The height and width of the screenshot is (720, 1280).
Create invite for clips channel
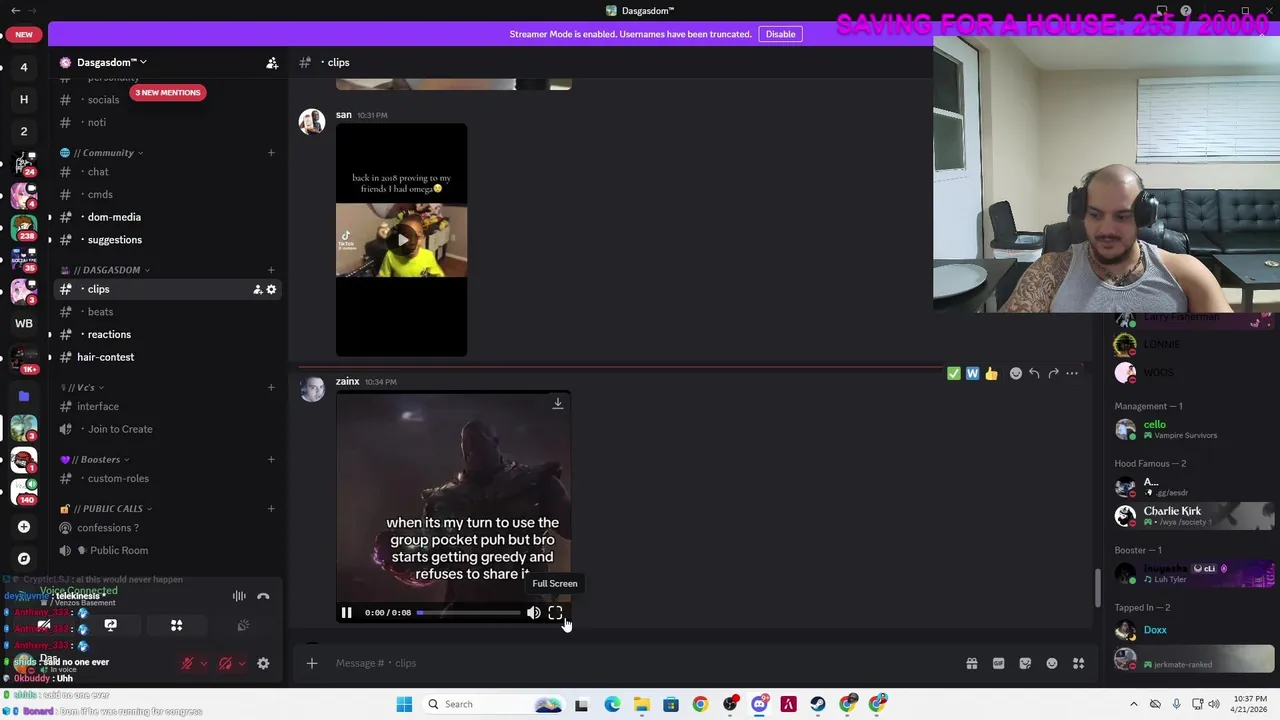coord(257,289)
